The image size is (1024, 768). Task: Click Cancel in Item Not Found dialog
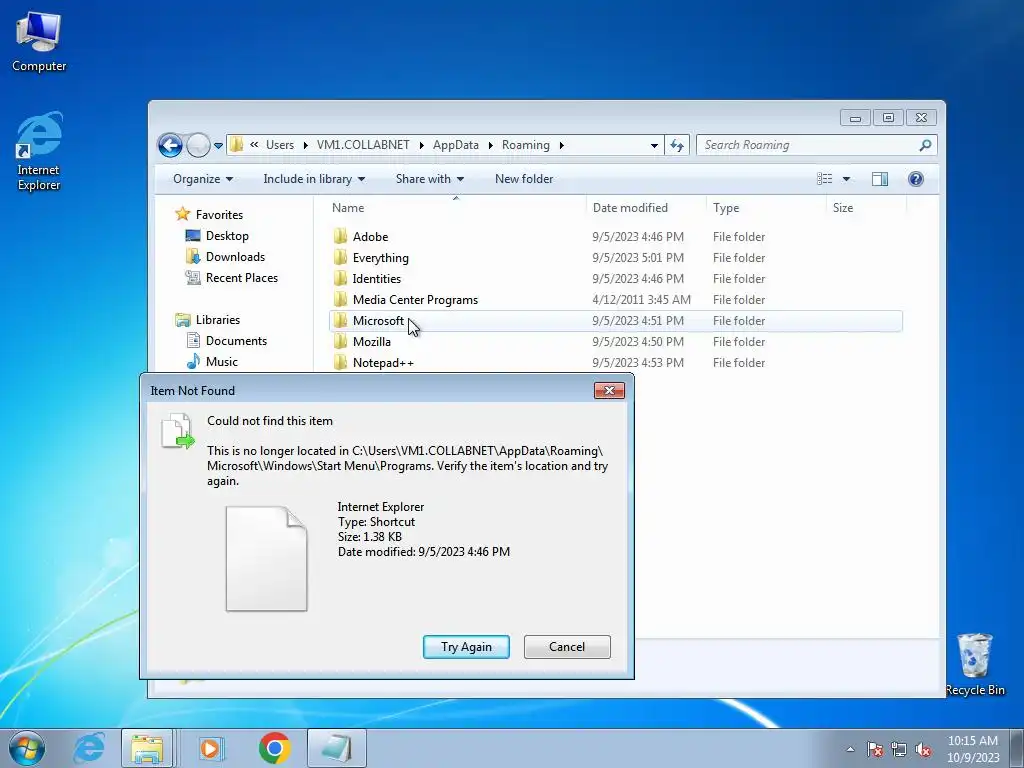(x=567, y=647)
